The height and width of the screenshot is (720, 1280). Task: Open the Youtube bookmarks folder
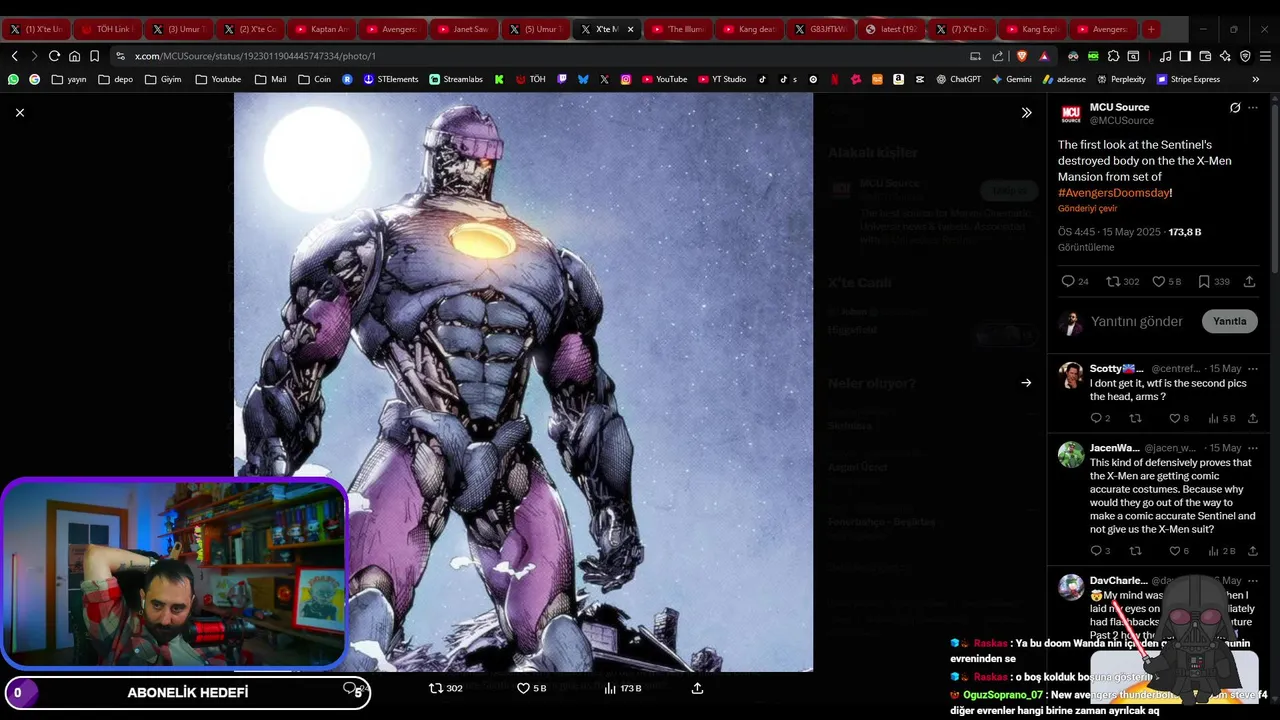(x=218, y=79)
